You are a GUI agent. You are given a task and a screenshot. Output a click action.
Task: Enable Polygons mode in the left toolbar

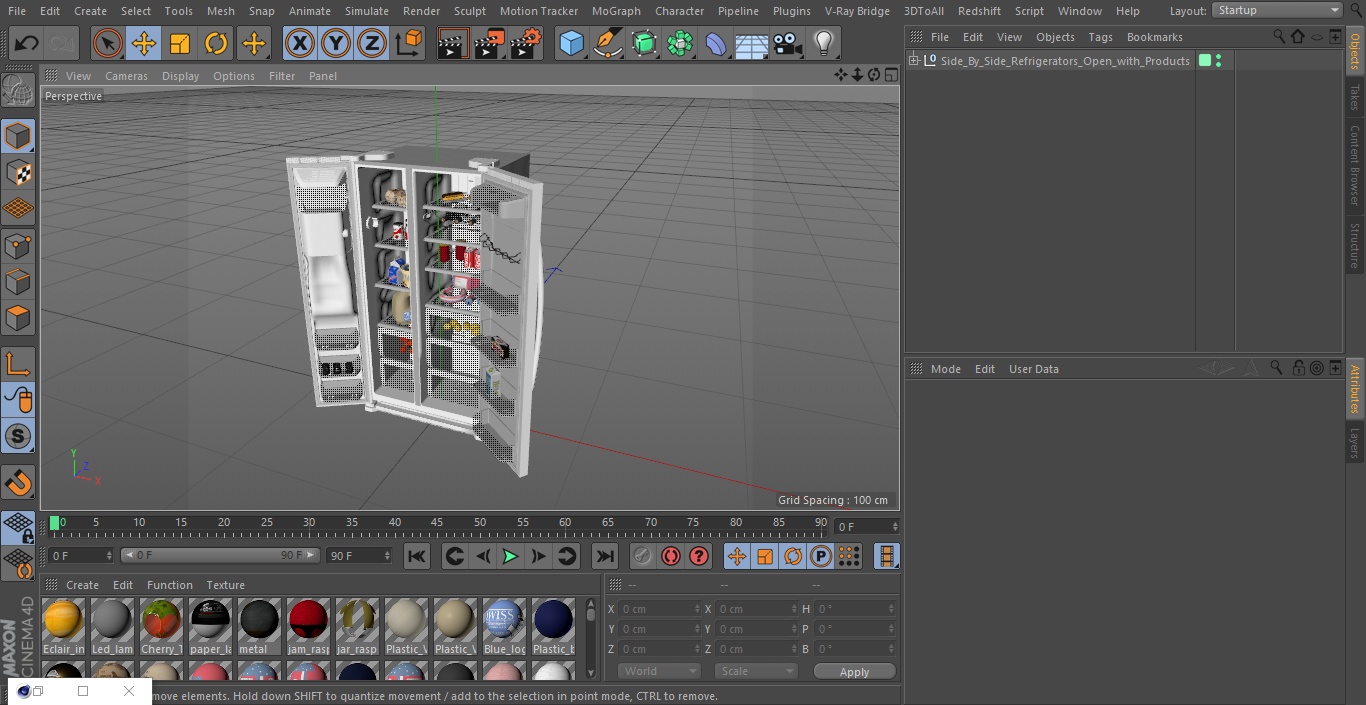(x=18, y=319)
